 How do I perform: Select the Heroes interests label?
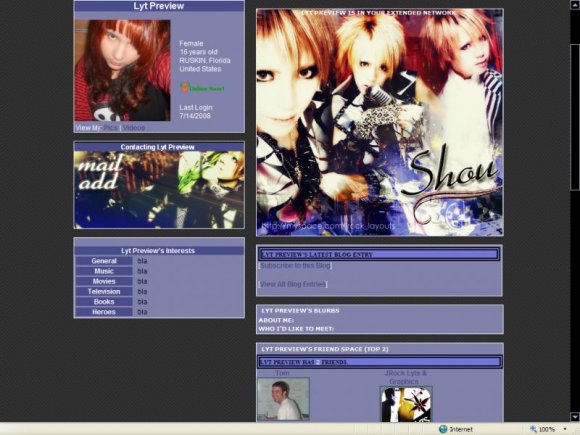click(x=104, y=312)
